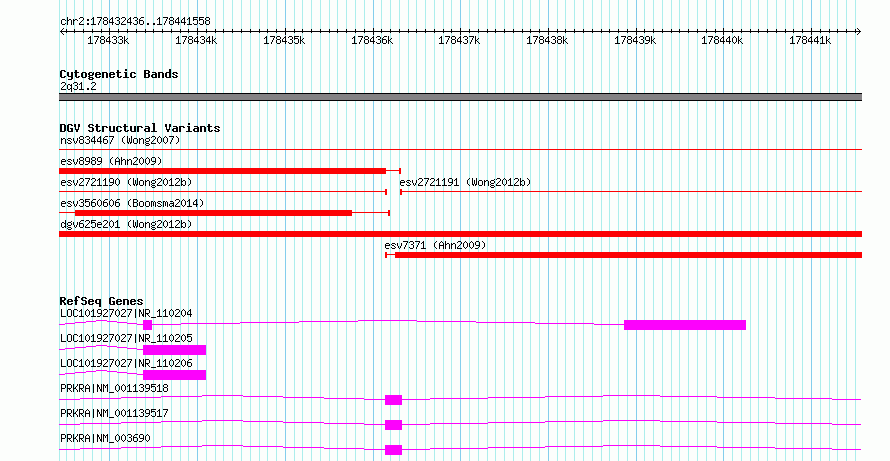Click the RefSeq Genes track title
The image size is (890, 461).
pyautogui.click(x=102, y=301)
